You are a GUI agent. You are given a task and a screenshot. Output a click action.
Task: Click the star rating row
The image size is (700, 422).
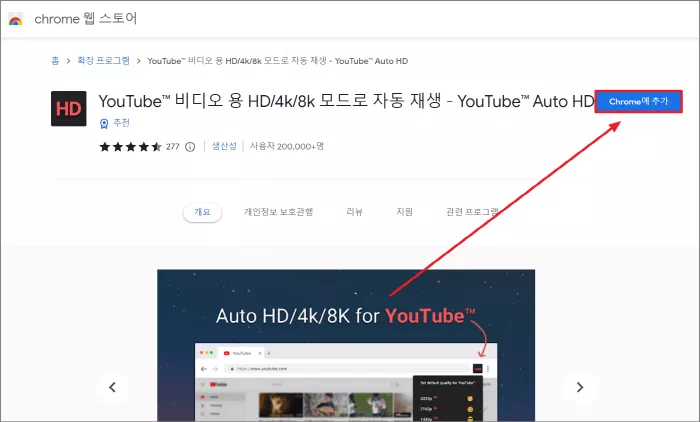tap(130, 146)
